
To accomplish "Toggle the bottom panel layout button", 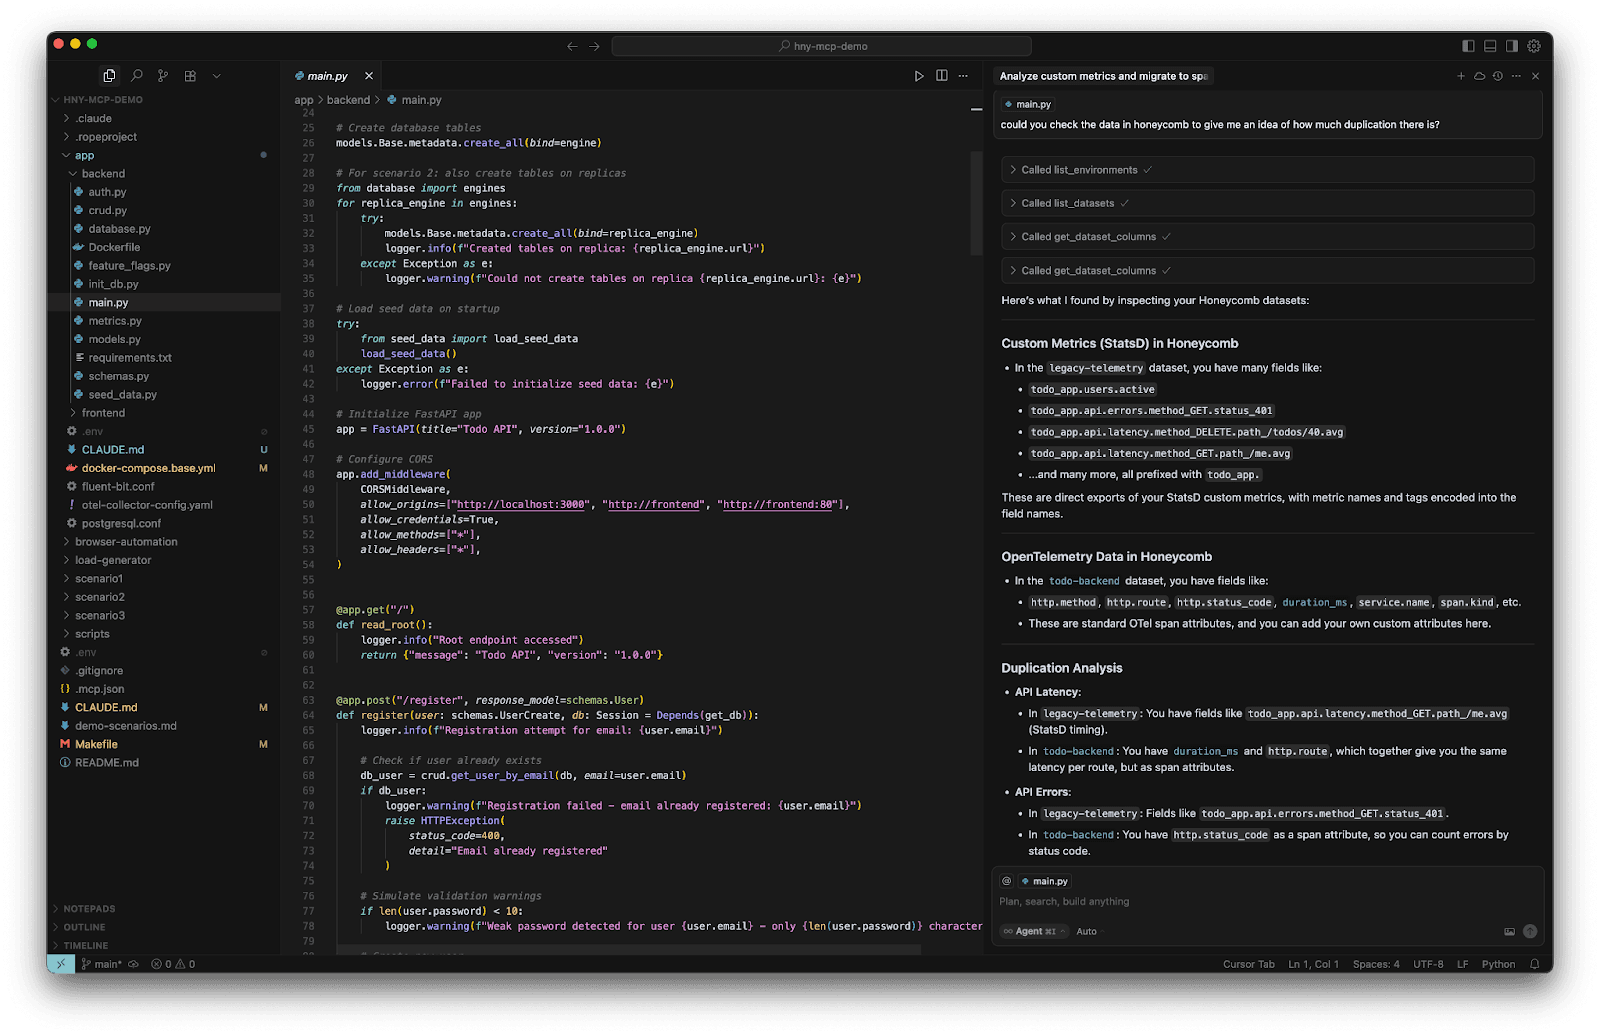I will click(x=1490, y=46).
